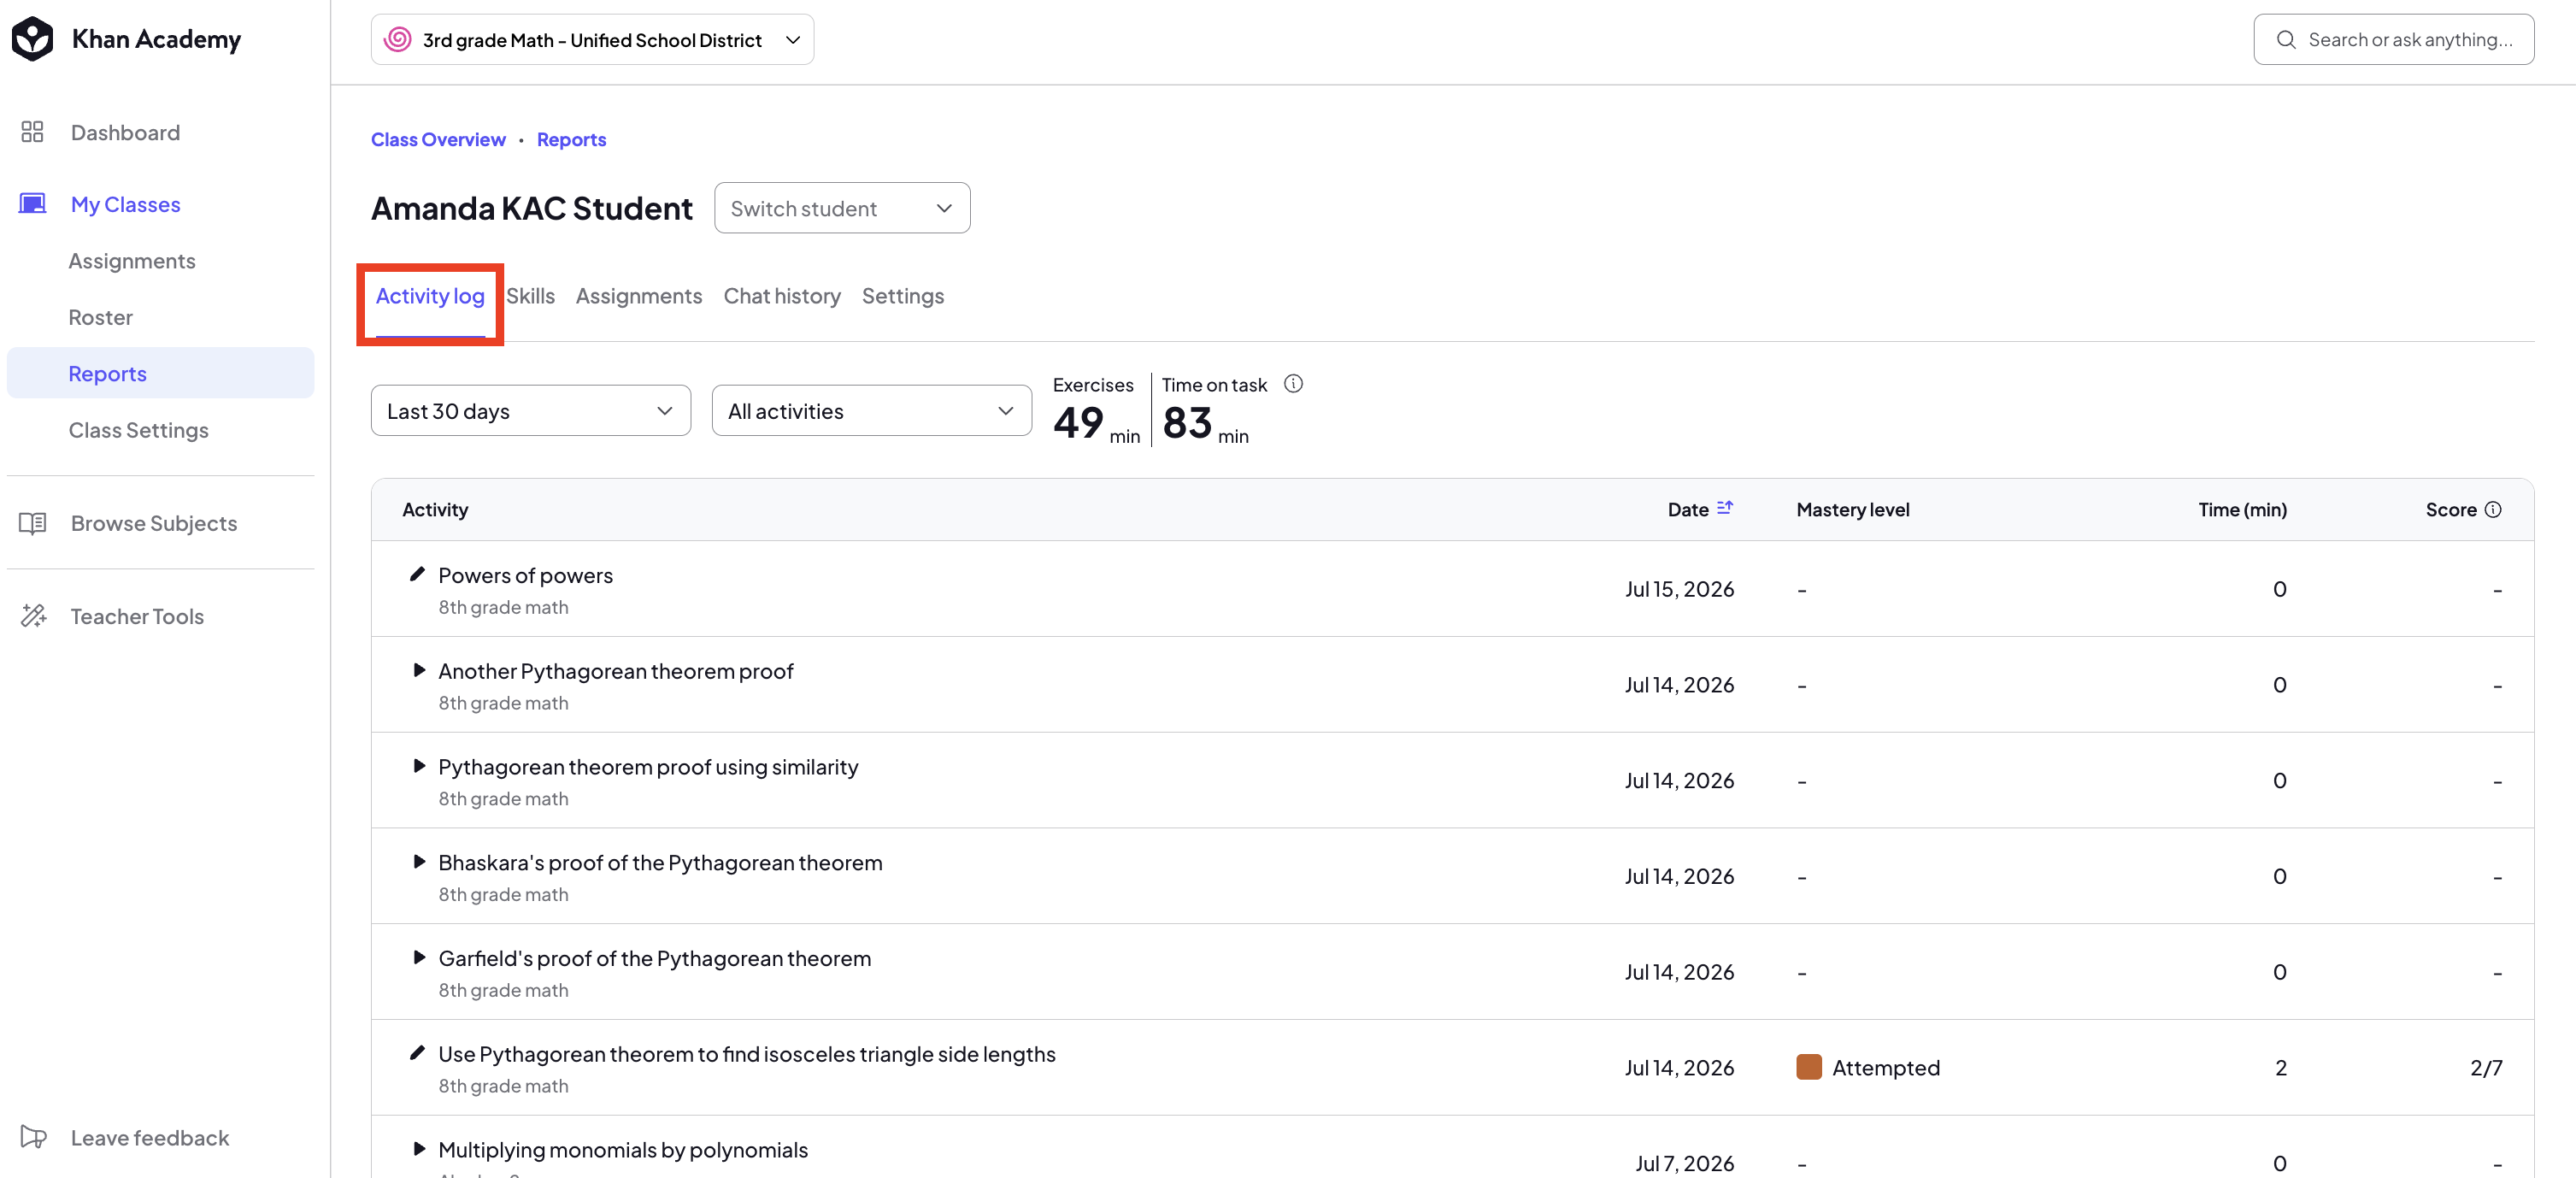Screen dimensions: 2576x1178
Task: Click the 49 min Exercises value
Action: pos(1096,423)
